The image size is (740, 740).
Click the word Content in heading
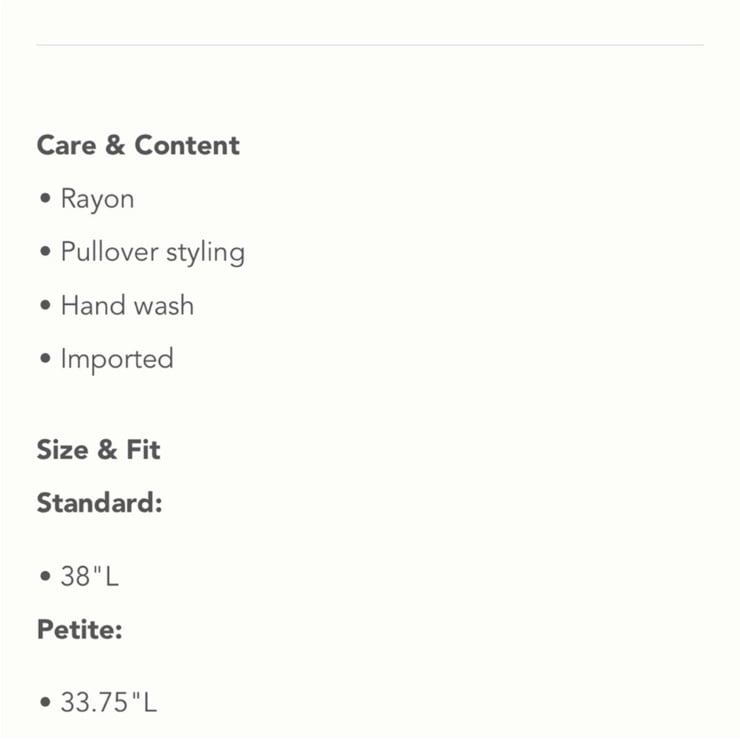[x=187, y=145]
